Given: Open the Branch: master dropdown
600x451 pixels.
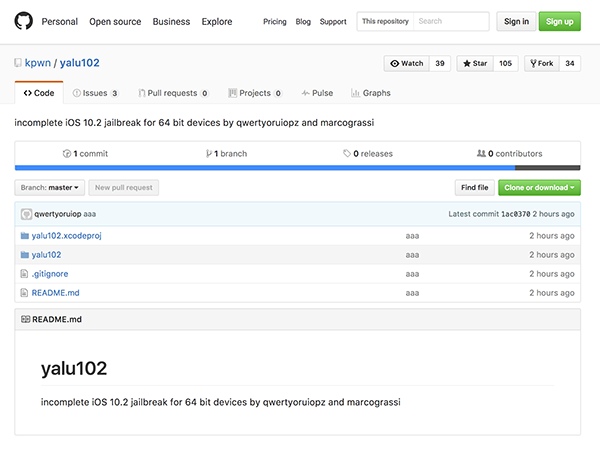Looking at the screenshot, I should (50, 187).
